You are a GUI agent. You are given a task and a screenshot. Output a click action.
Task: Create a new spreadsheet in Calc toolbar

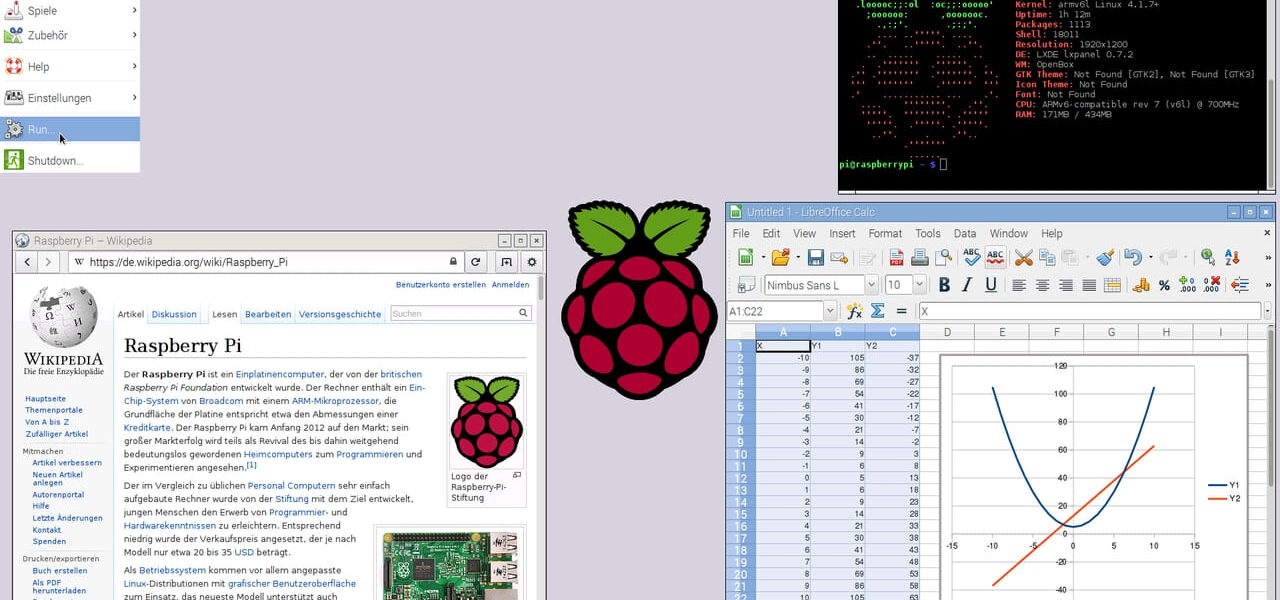745,257
